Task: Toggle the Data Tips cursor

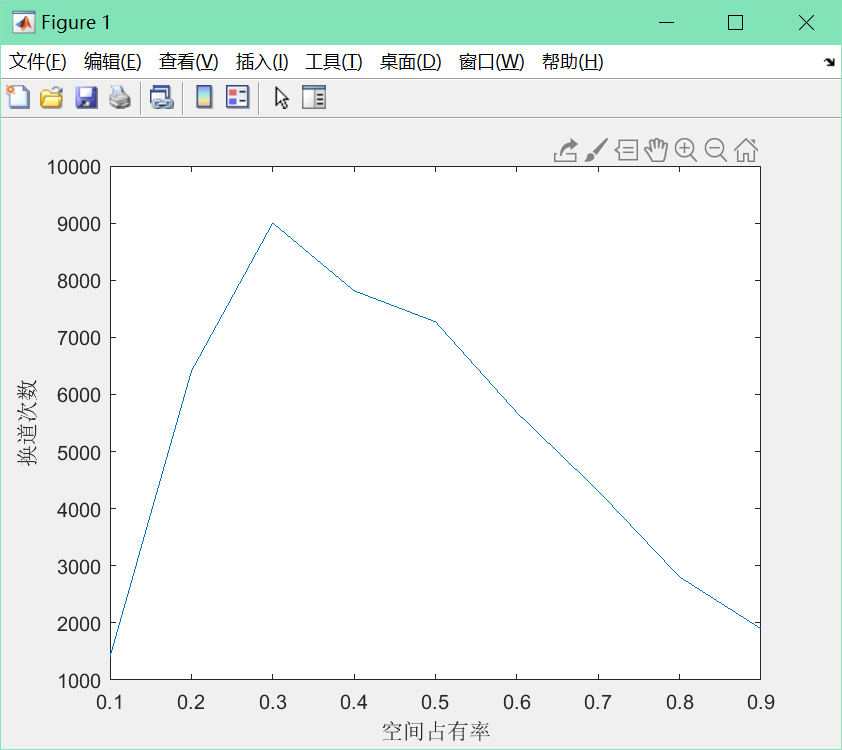Action: pyautogui.click(x=625, y=150)
